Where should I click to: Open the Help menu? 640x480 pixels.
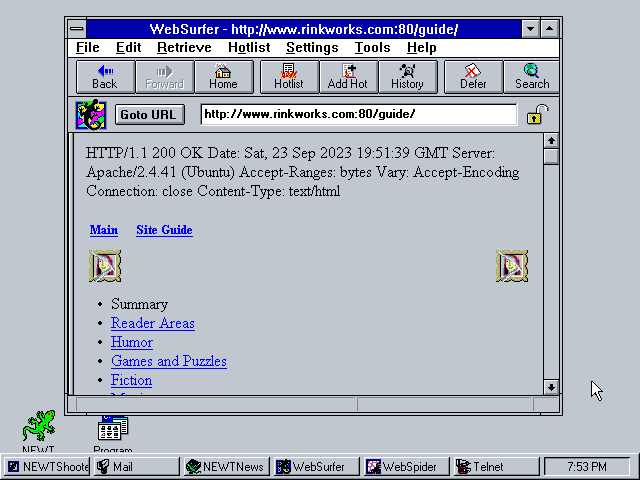pos(422,48)
